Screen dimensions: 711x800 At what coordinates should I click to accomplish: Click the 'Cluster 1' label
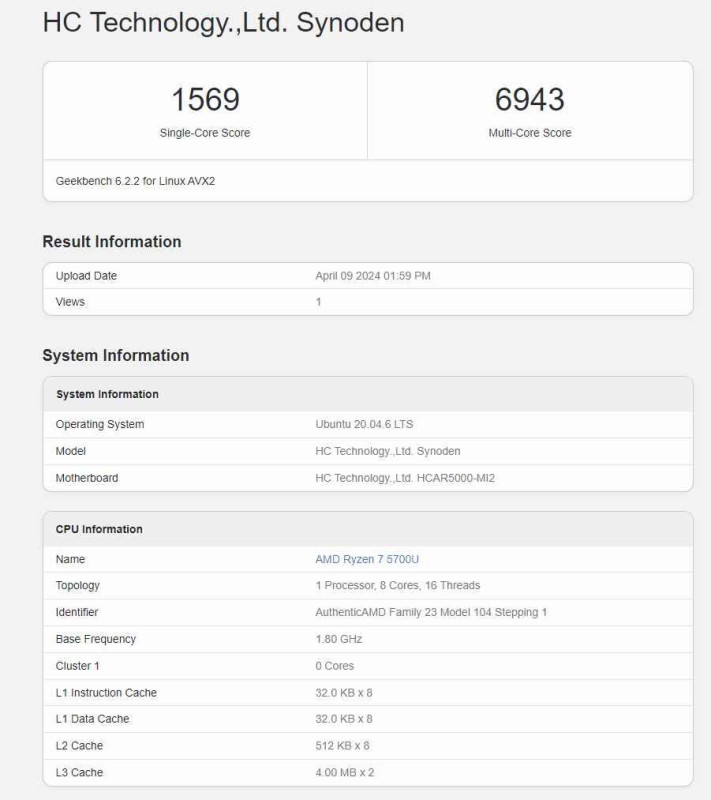point(78,666)
